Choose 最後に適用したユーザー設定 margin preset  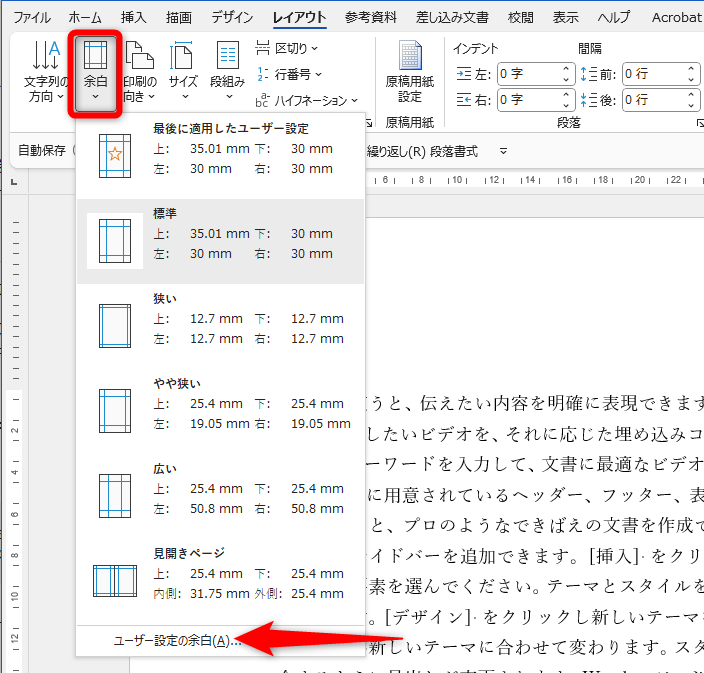[x=220, y=155]
